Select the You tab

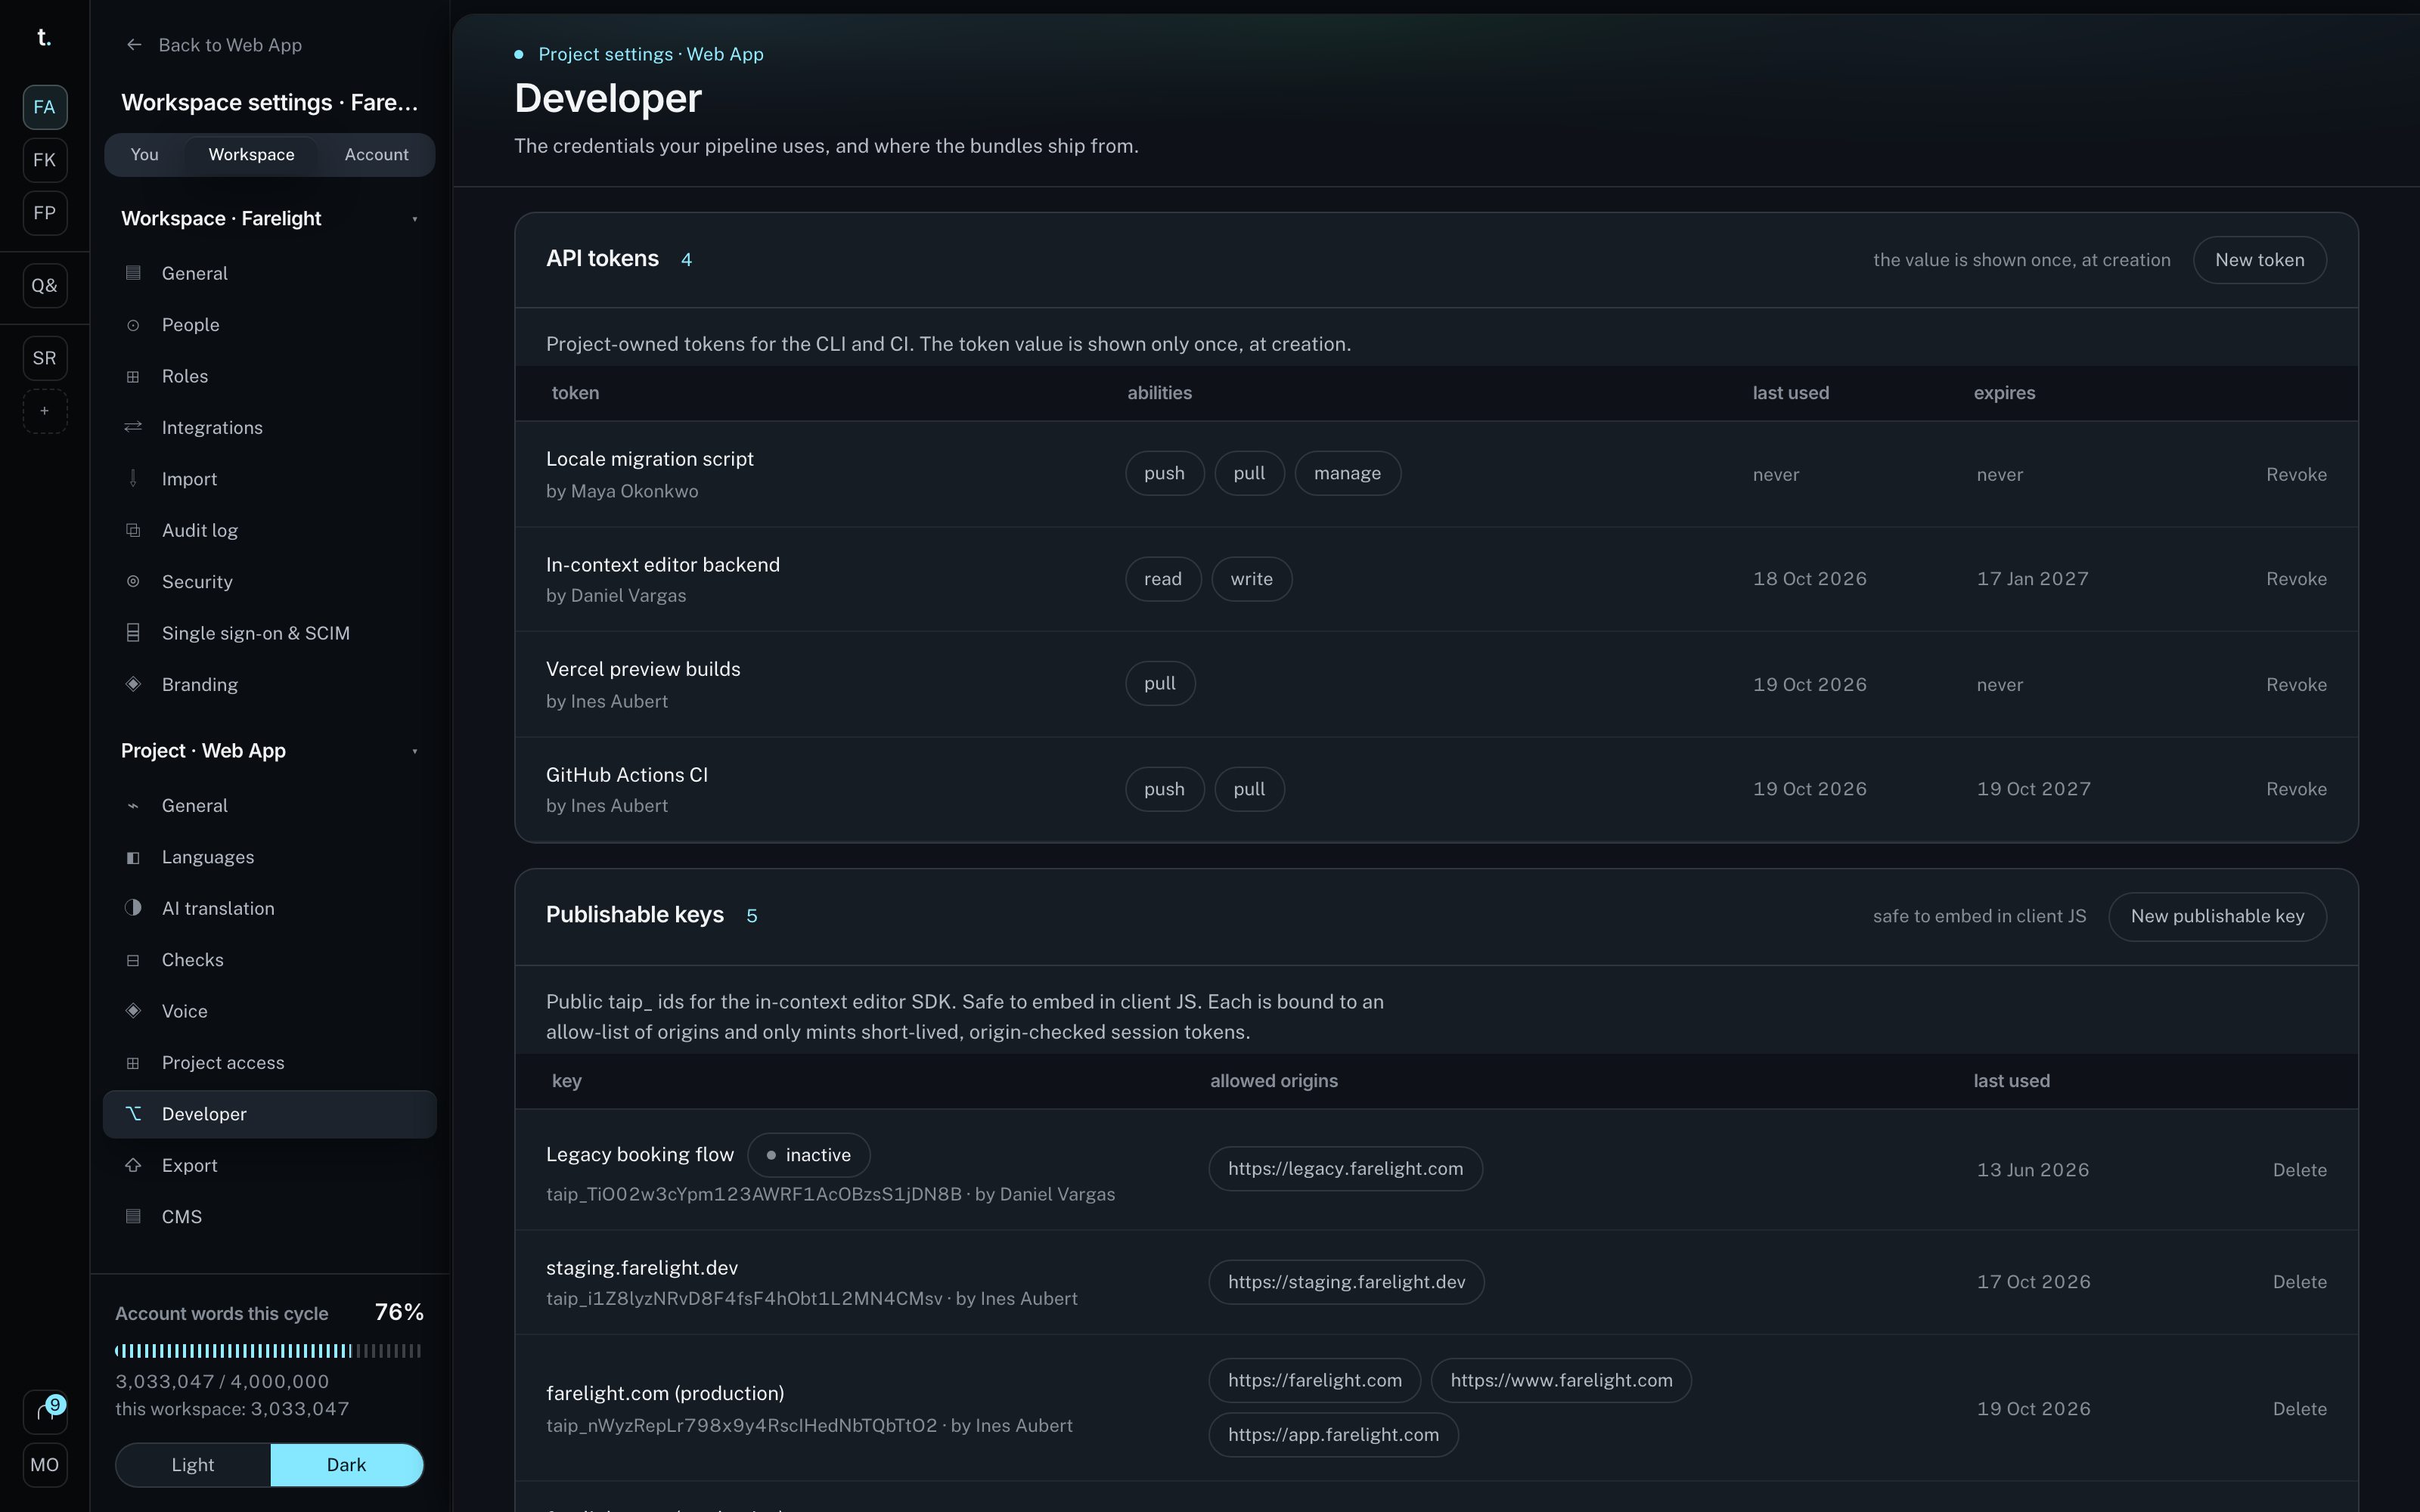[x=145, y=155]
